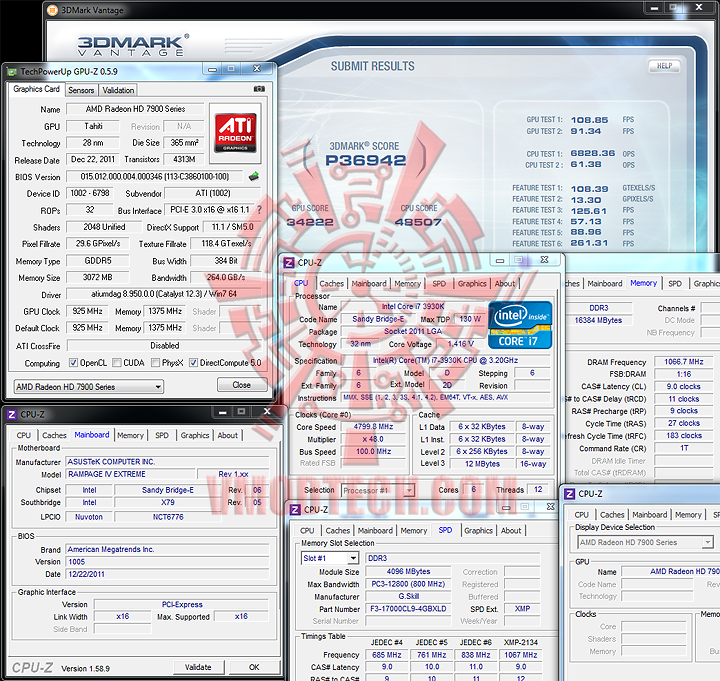Click the HELP button in 3DMark Vantage
Screen dimensions: 720x681
tap(664, 66)
